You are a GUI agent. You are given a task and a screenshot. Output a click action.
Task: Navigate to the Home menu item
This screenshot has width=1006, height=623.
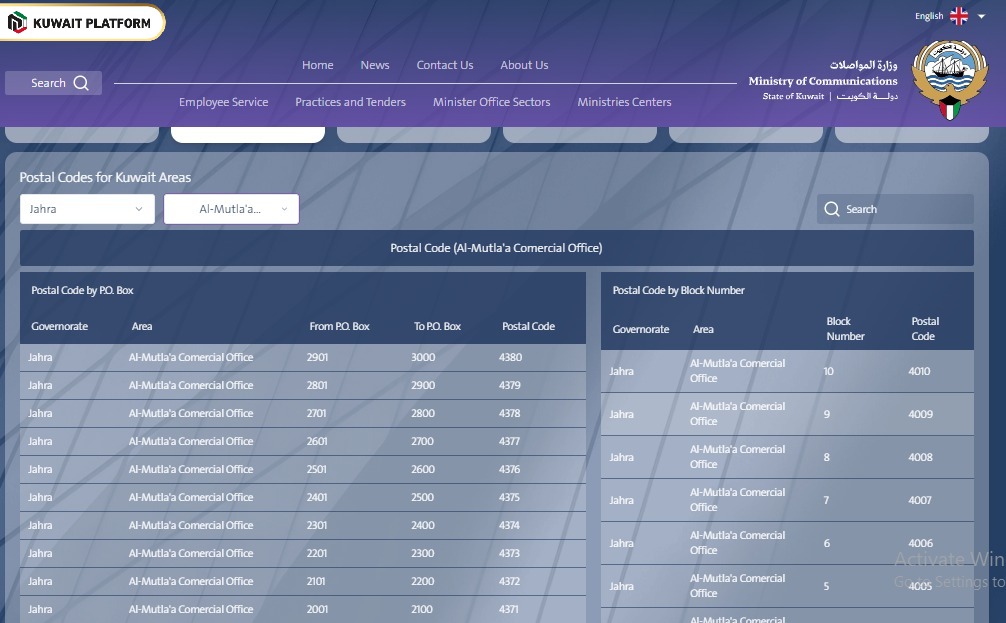pyautogui.click(x=317, y=65)
